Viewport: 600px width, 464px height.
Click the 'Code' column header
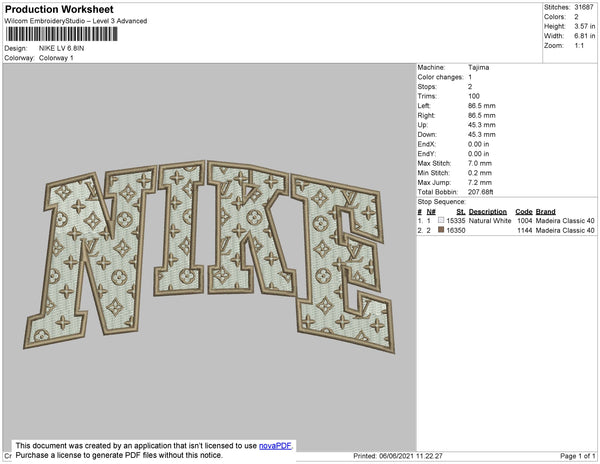(524, 212)
